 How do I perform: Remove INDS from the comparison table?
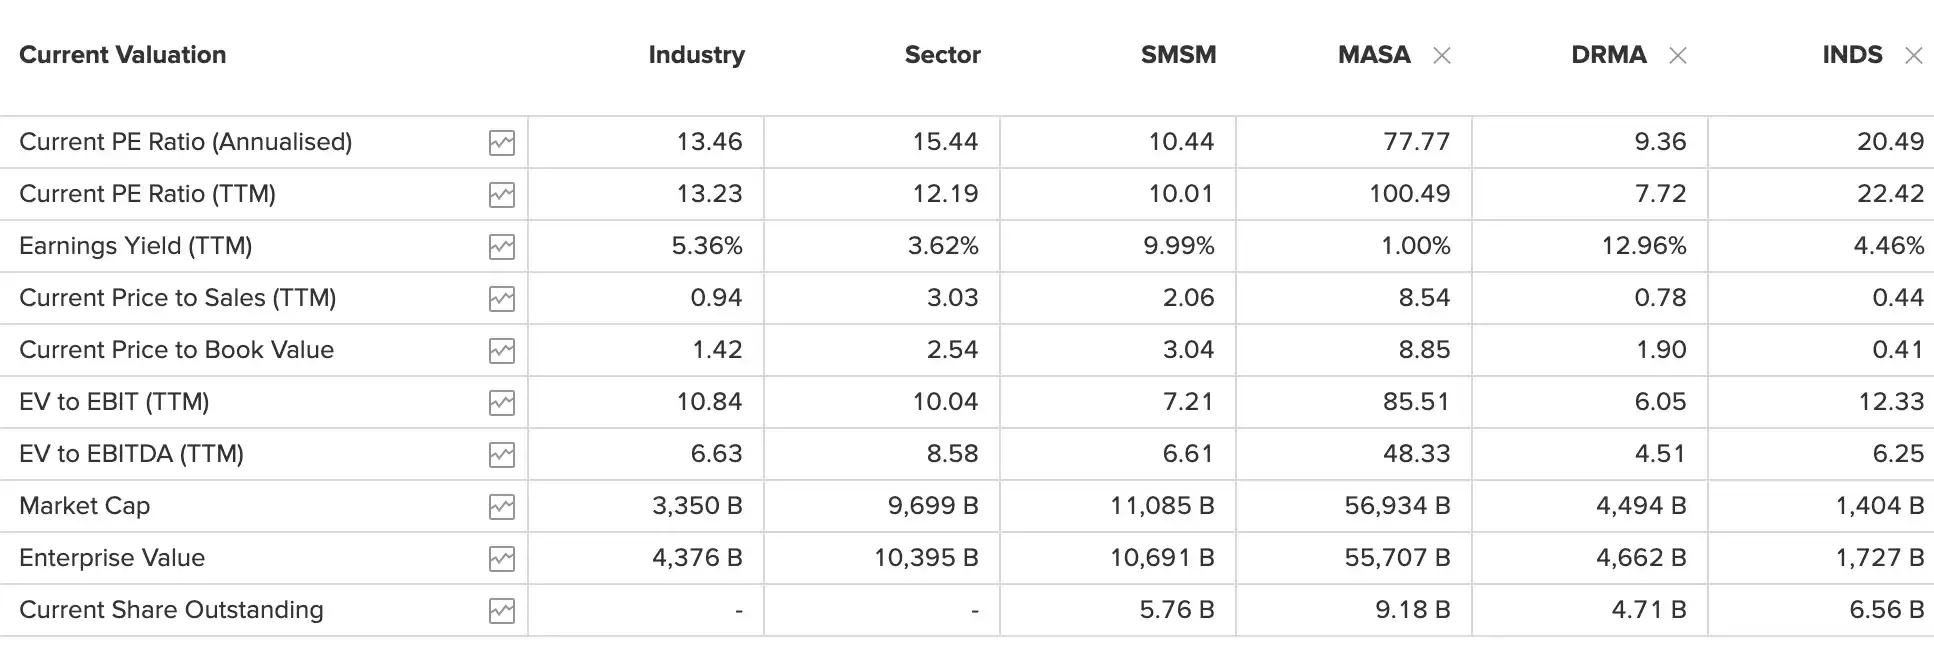pos(1913,56)
